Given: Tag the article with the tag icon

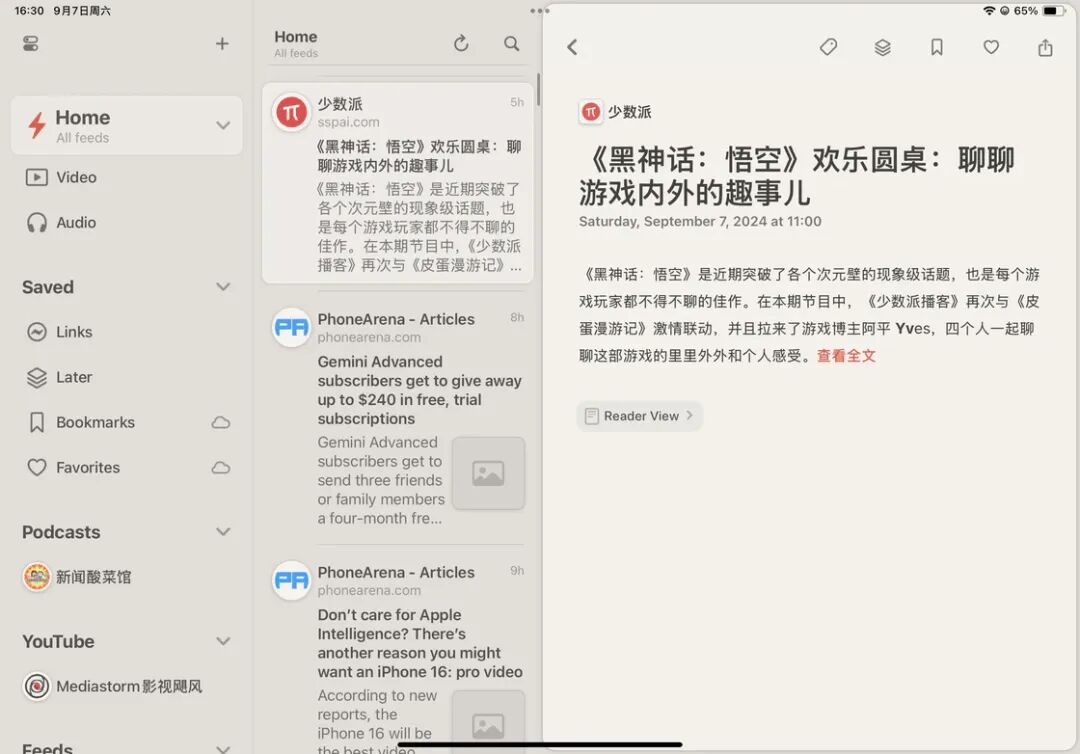Looking at the screenshot, I should pos(829,47).
